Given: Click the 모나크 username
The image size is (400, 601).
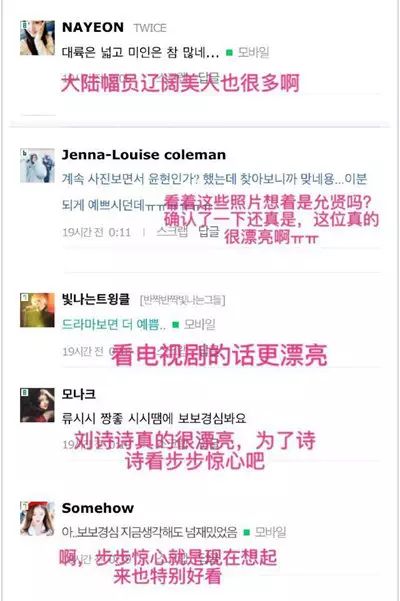Looking at the screenshot, I should click(x=79, y=394).
